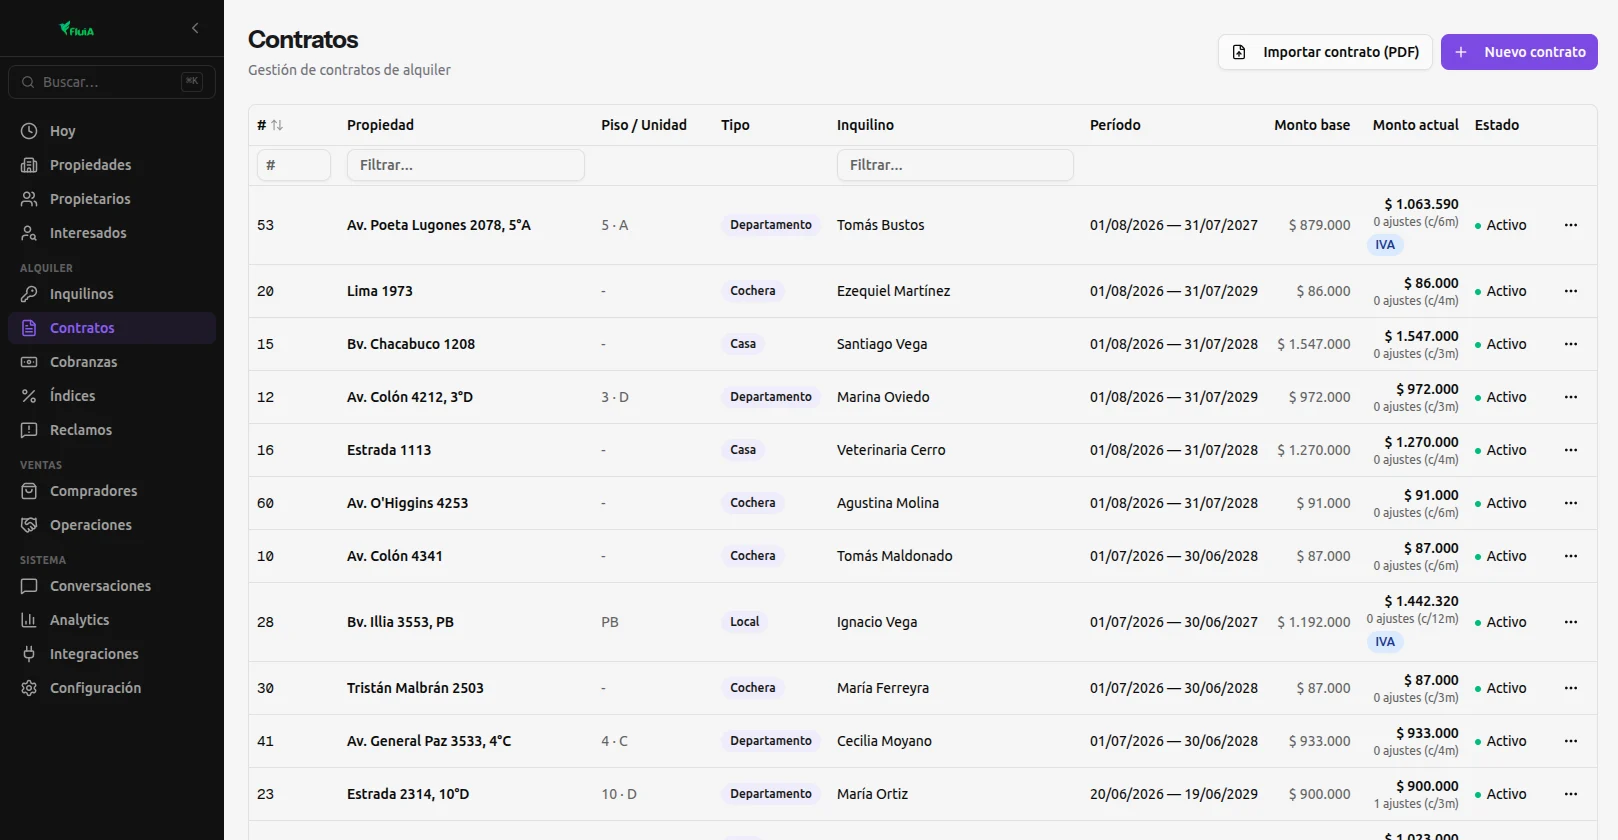The image size is (1618, 840).
Task: Click property Av. Poeta Lugones 2078, 5°A
Action: pyautogui.click(x=439, y=225)
